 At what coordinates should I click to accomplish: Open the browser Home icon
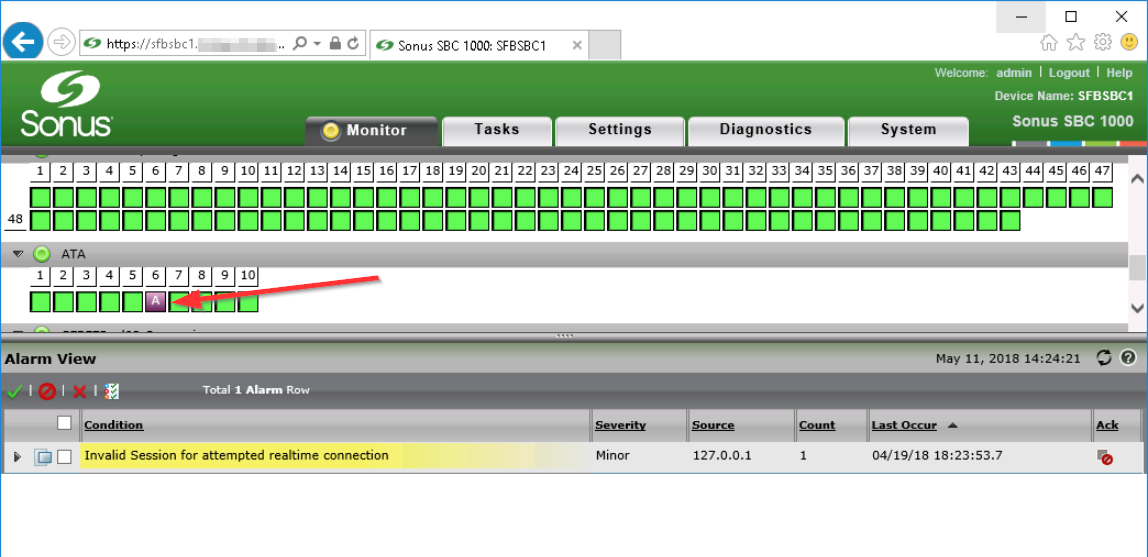1048,42
